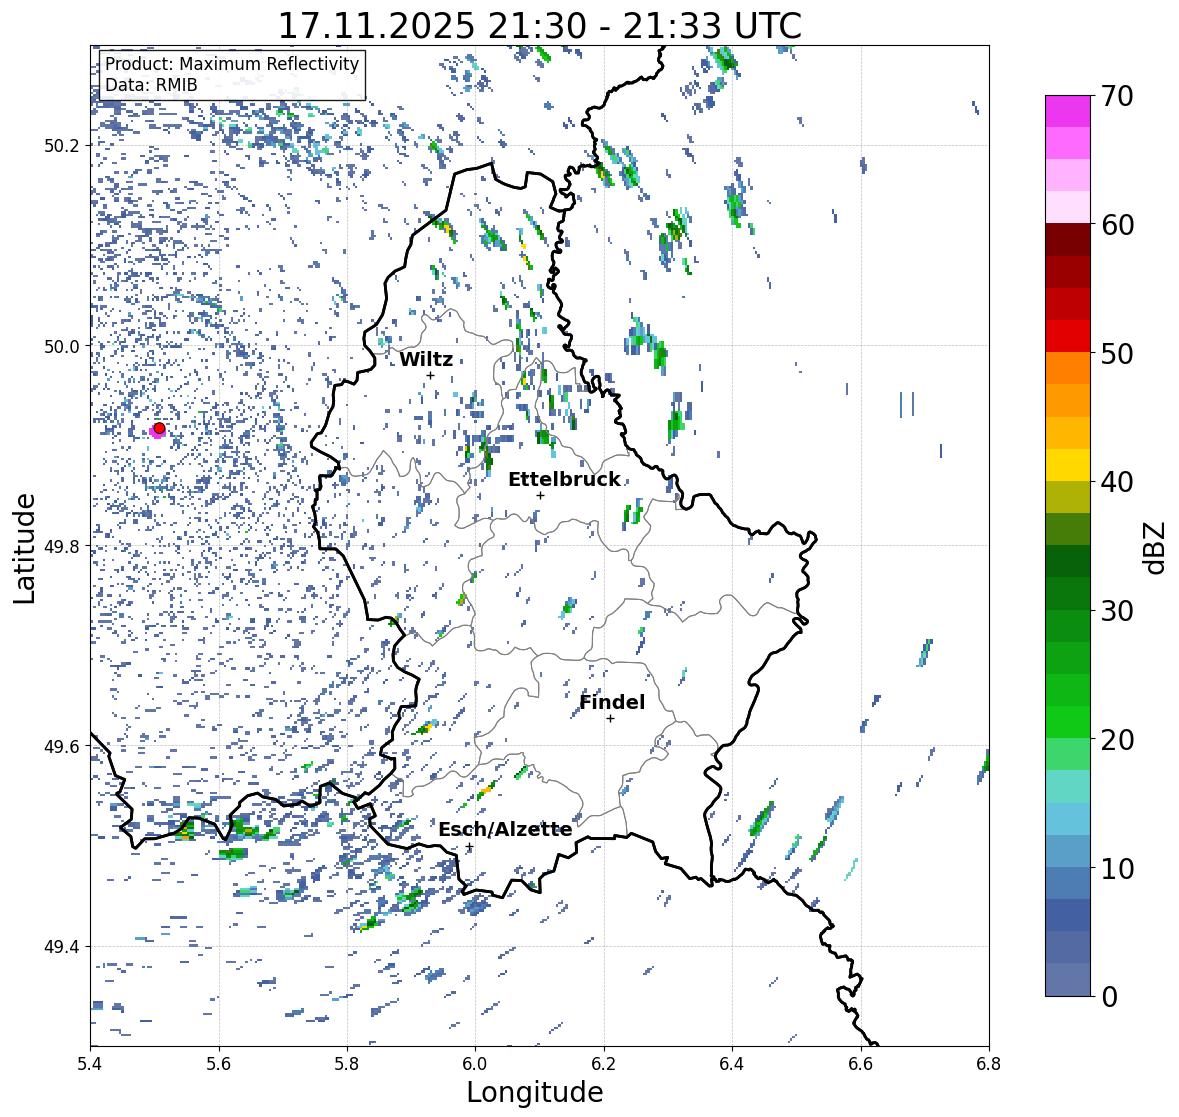Screen dimensions: 1179x1117
Task: Pick the magenta colorbar segment just below 70
Action: click(x=1068, y=111)
